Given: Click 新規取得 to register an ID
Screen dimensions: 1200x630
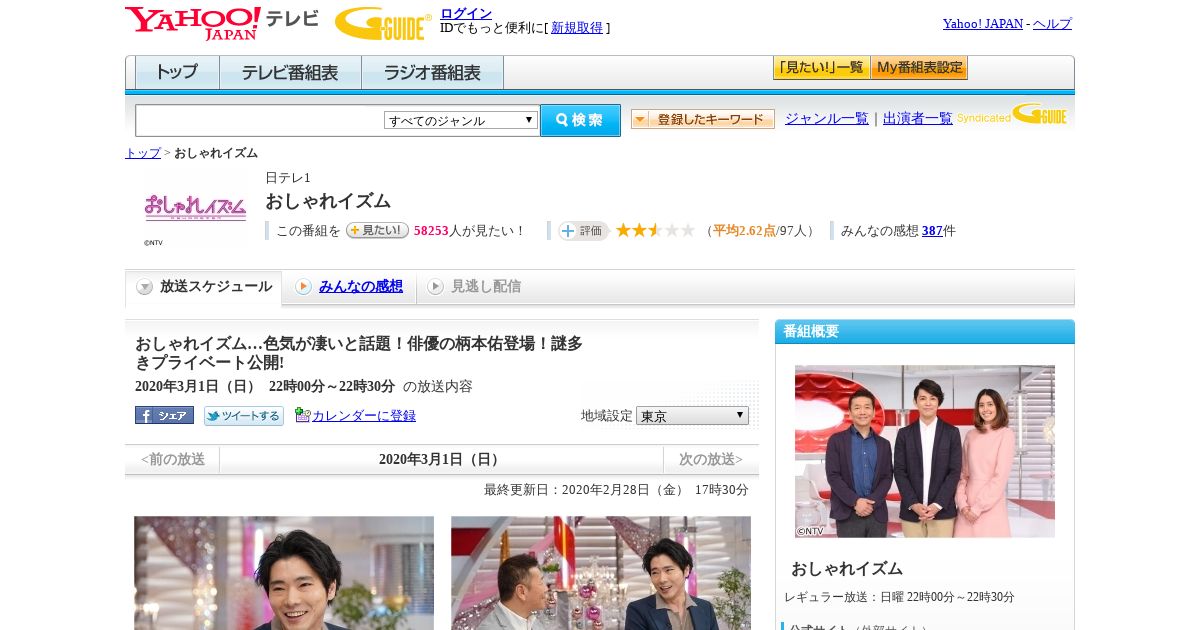Looking at the screenshot, I should click(577, 28).
